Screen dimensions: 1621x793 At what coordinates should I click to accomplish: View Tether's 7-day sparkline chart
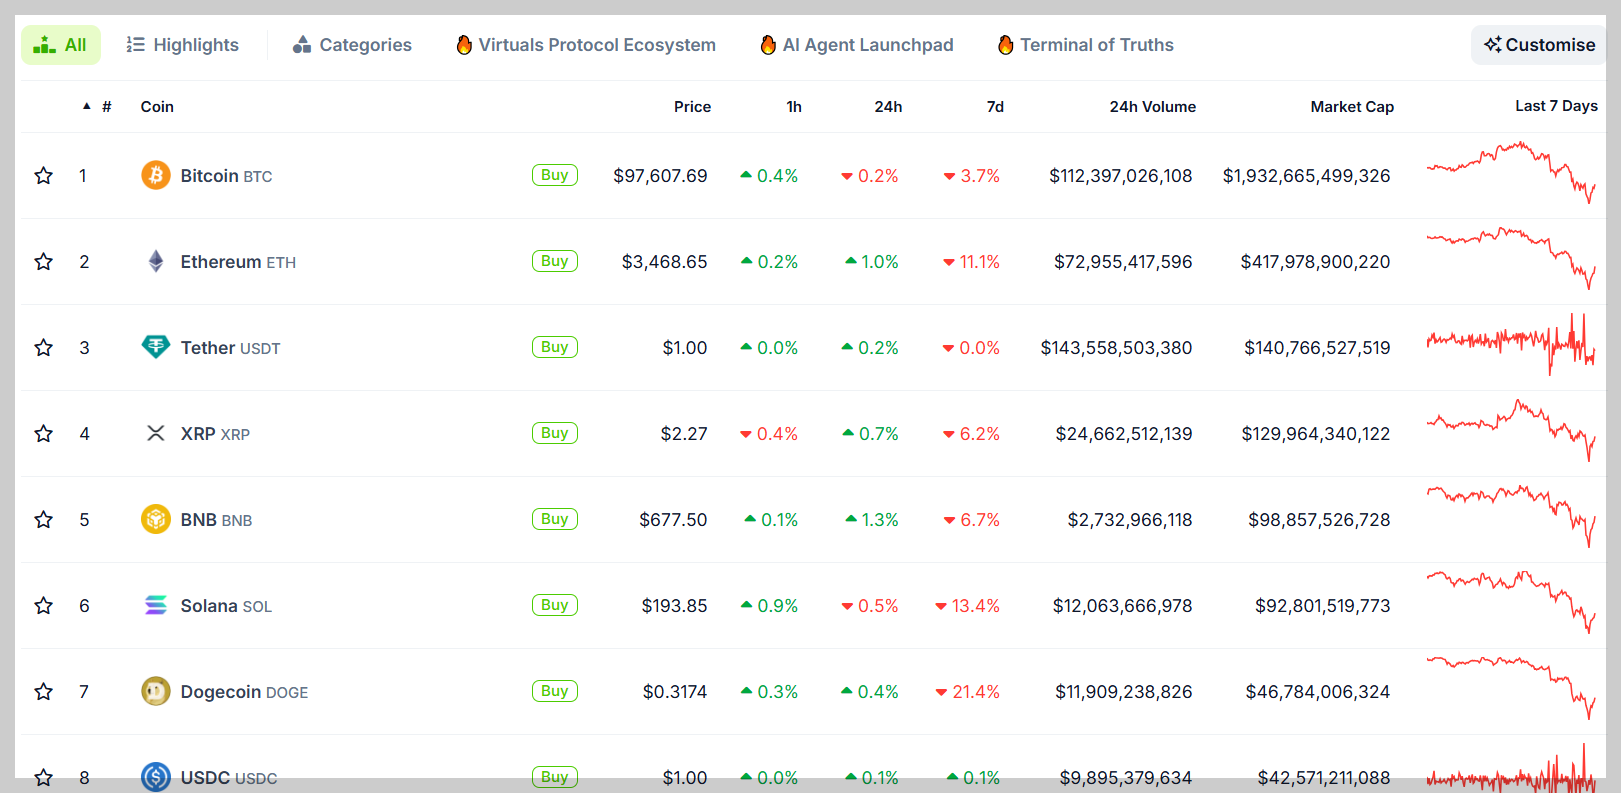1511,345
